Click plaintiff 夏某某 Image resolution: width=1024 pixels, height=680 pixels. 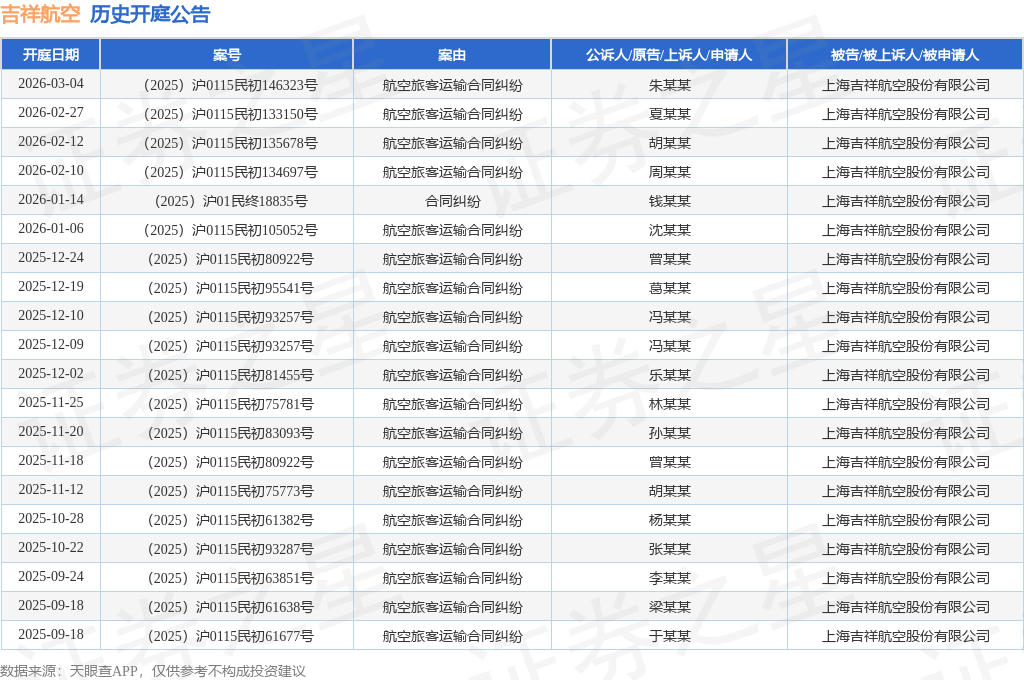pos(669,114)
